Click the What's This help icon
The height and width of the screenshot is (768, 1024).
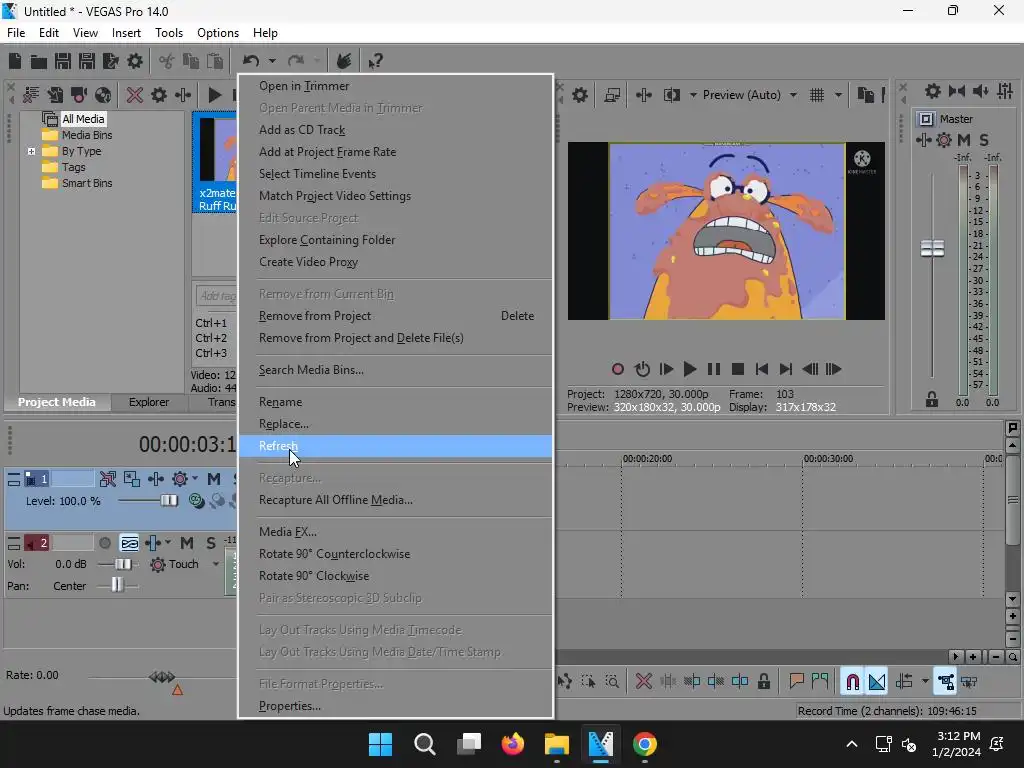click(376, 61)
